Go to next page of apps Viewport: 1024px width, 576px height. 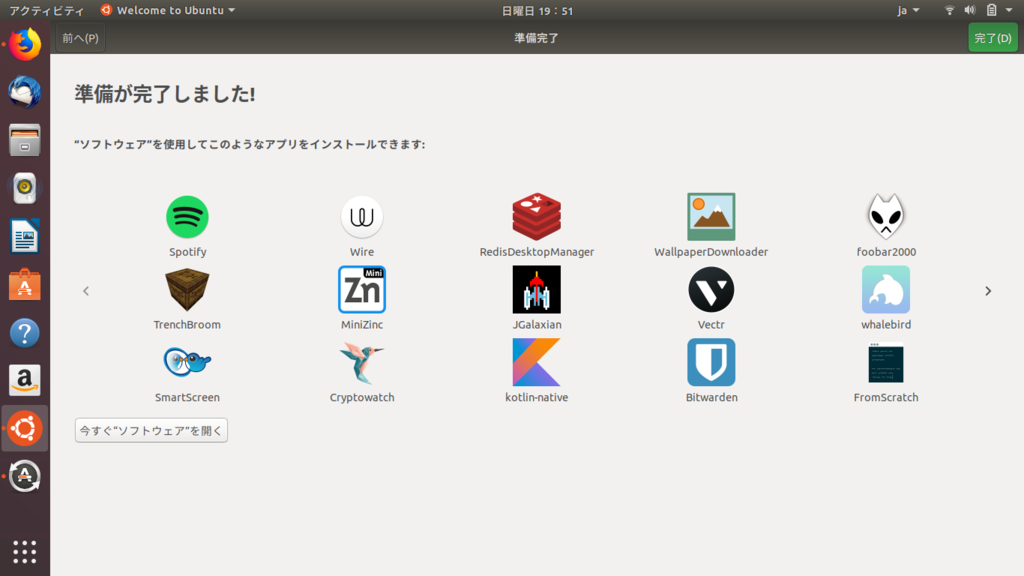pos(988,291)
